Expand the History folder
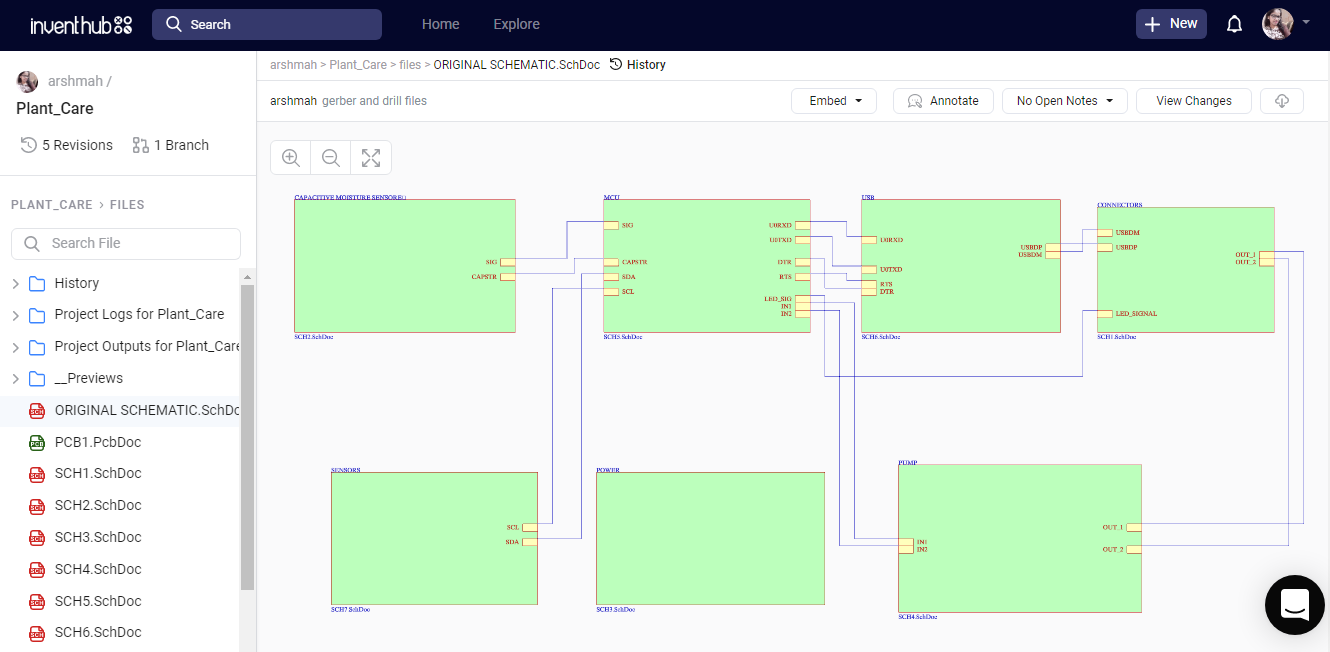 click(x=15, y=284)
